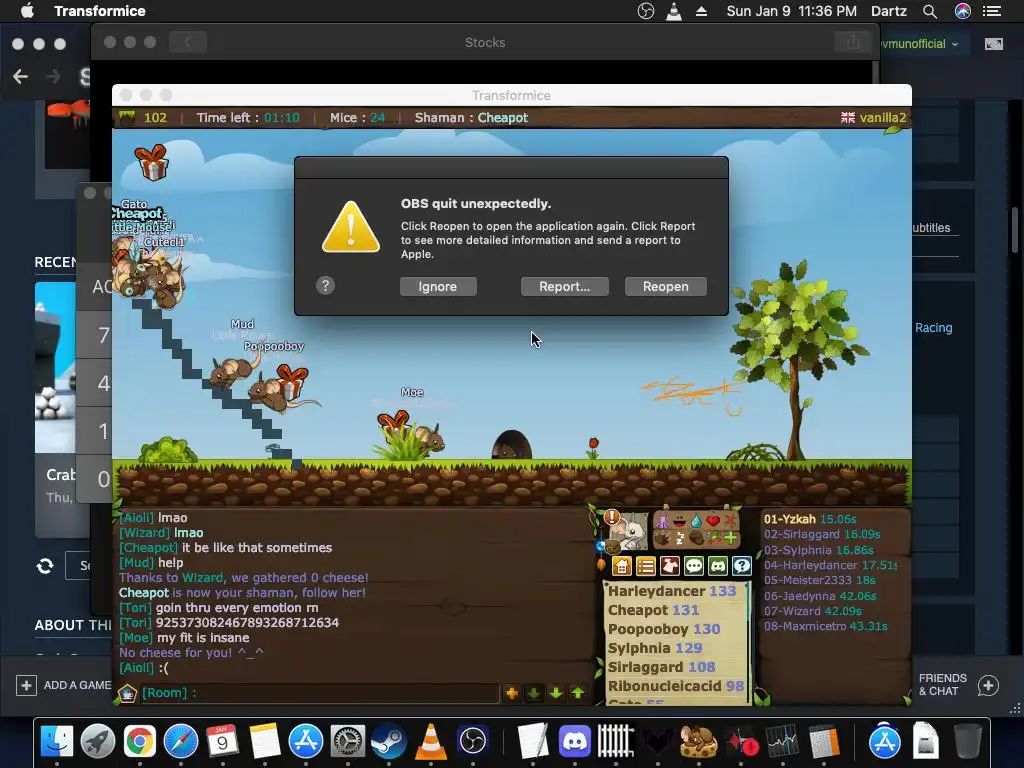Click 01-Yzkah in finish ranking
This screenshot has height=768, width=1024.
point(810,519)
